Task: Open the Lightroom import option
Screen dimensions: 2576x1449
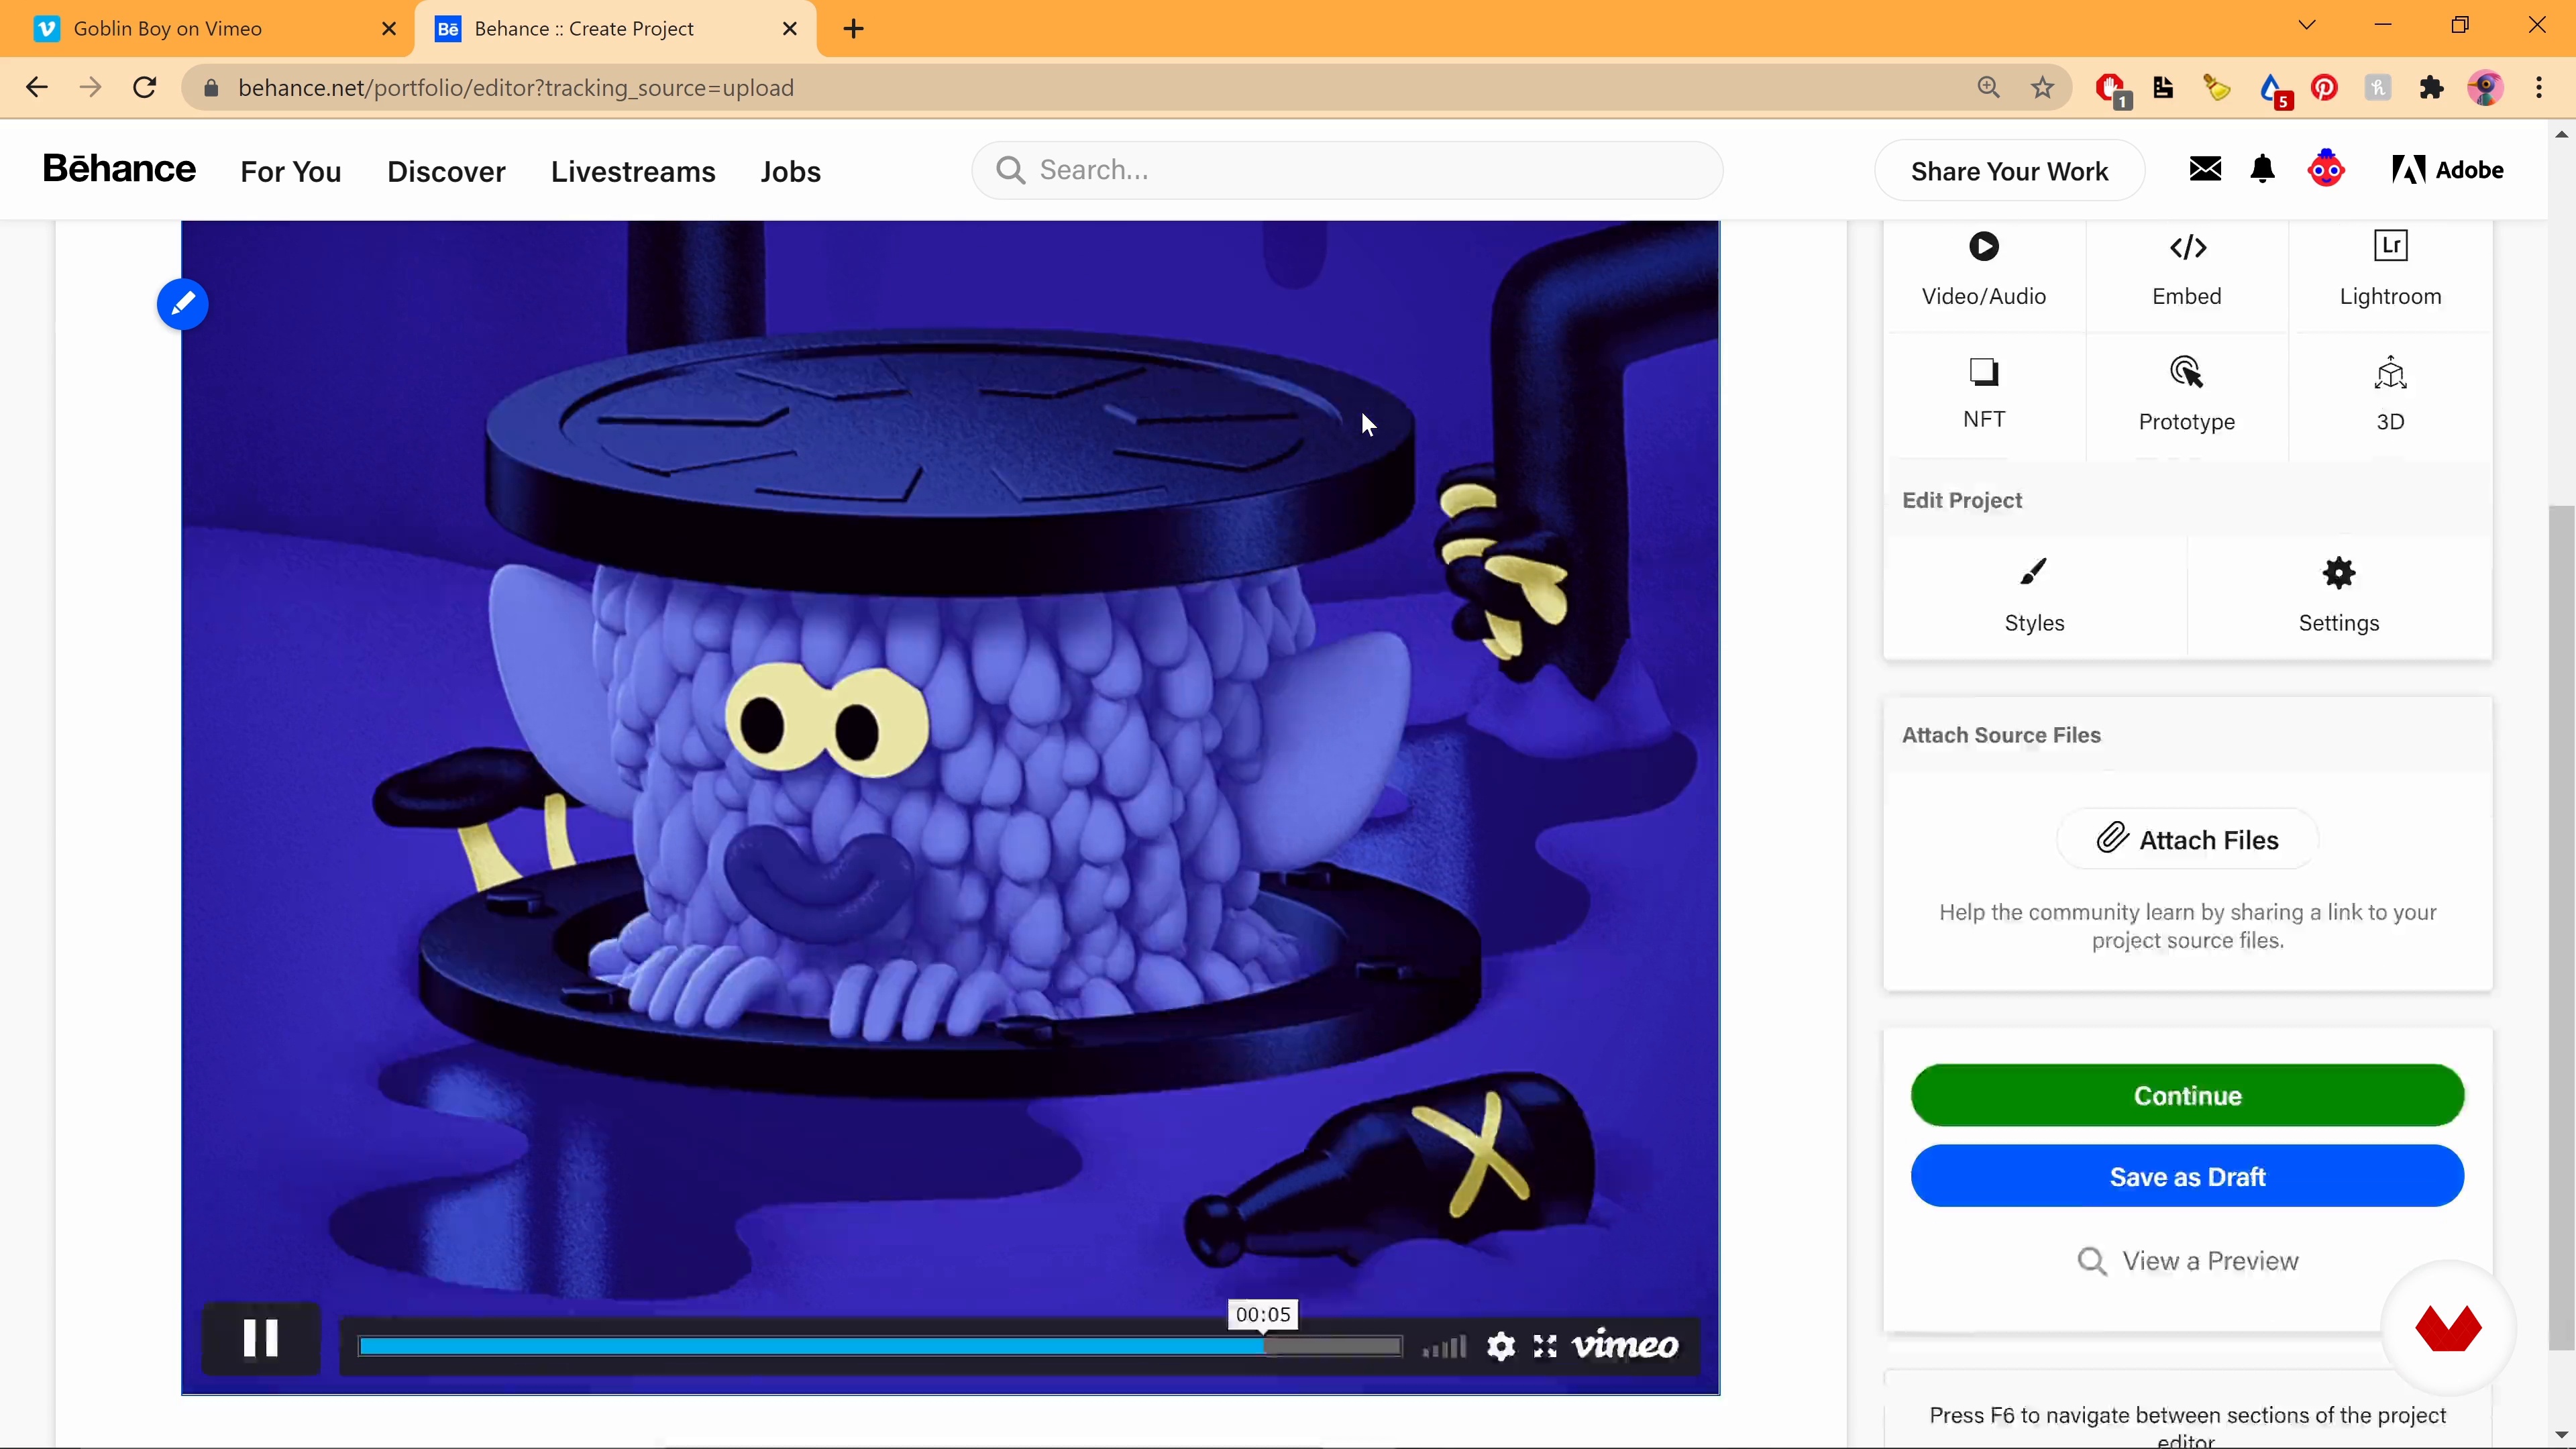Action: click(2389, 268)
